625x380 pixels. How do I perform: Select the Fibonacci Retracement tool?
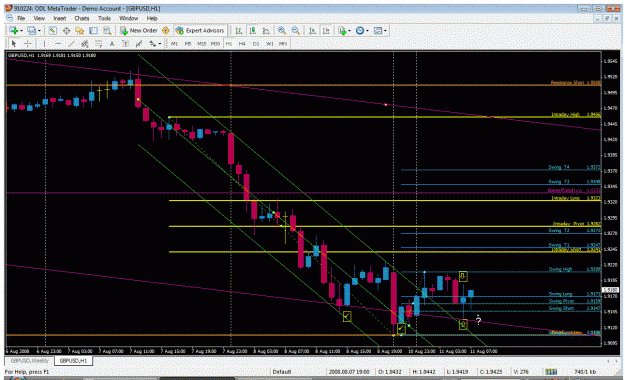coord(98,43)
